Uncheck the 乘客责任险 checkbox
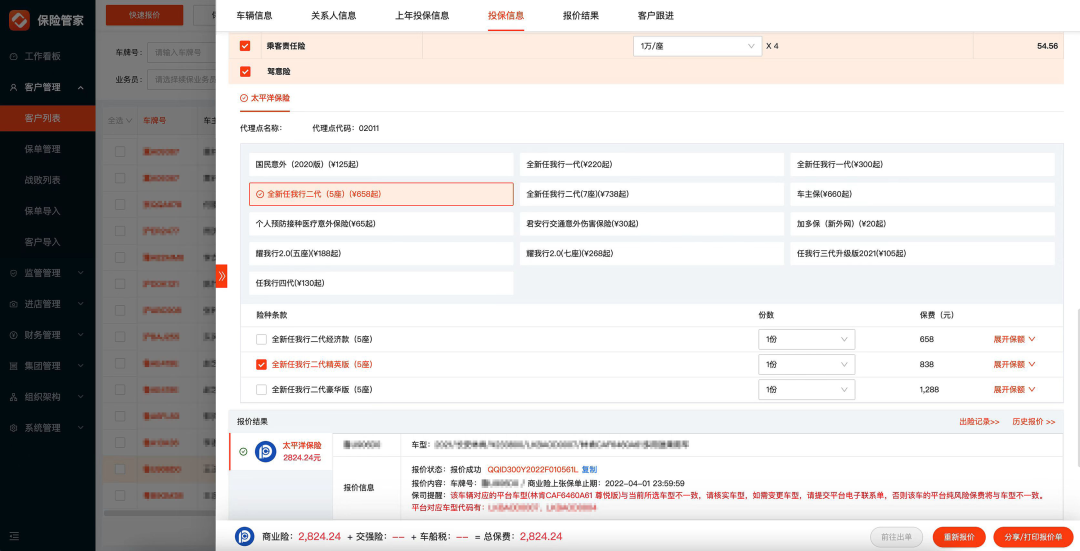 245,46
